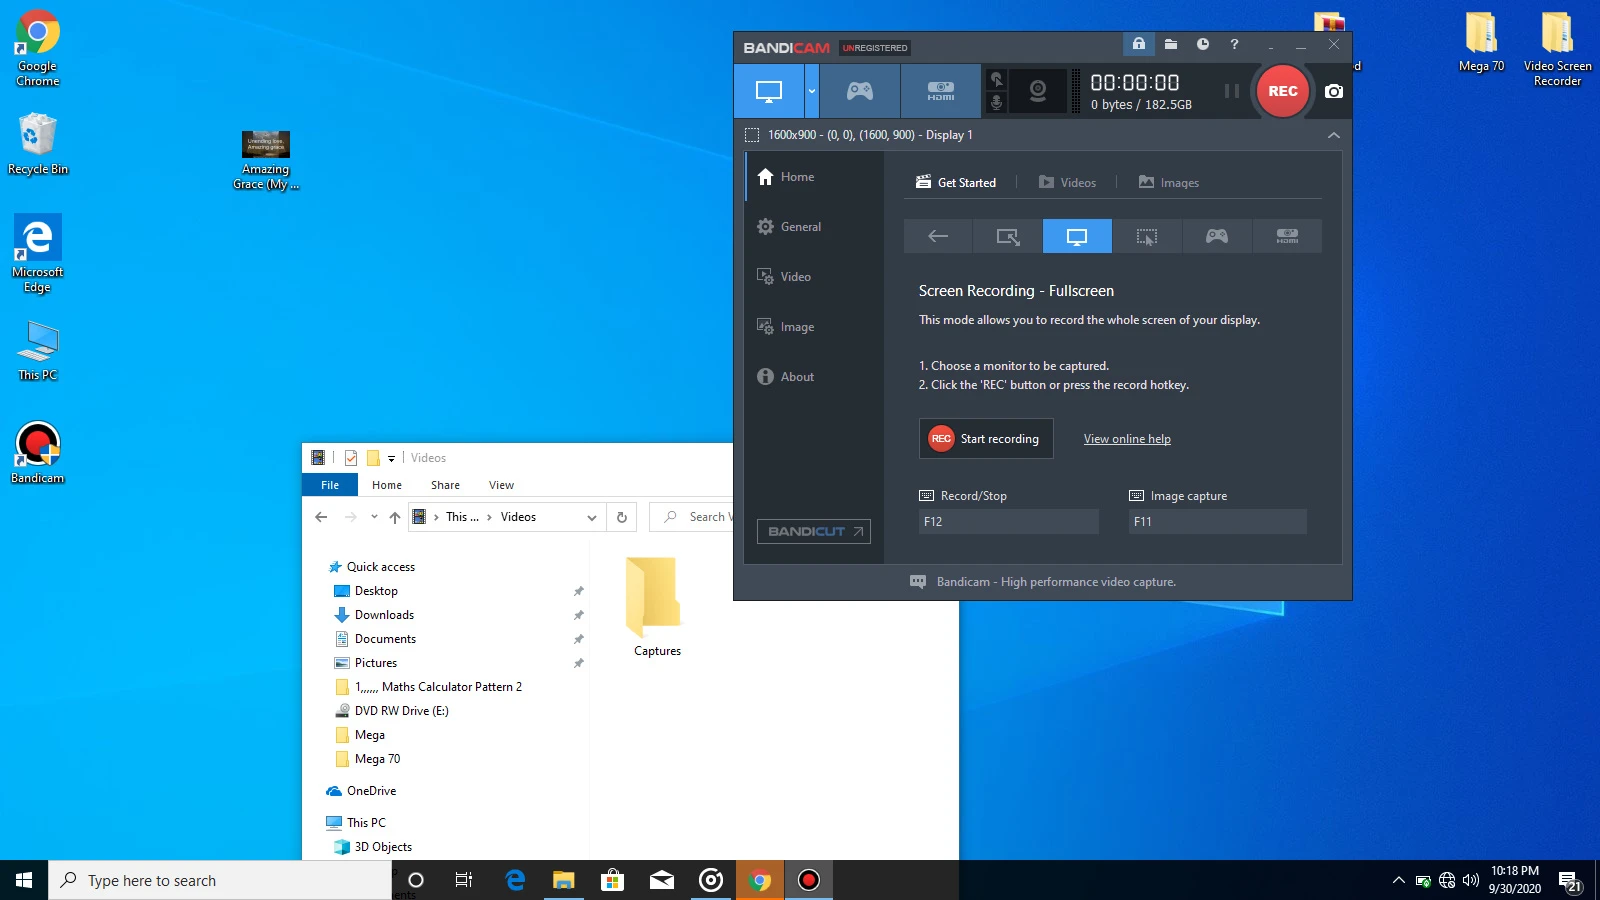The width and height of the screenshot is (1600, 900).
Task: Refresh the Videos folder
Action: (621, 517)
